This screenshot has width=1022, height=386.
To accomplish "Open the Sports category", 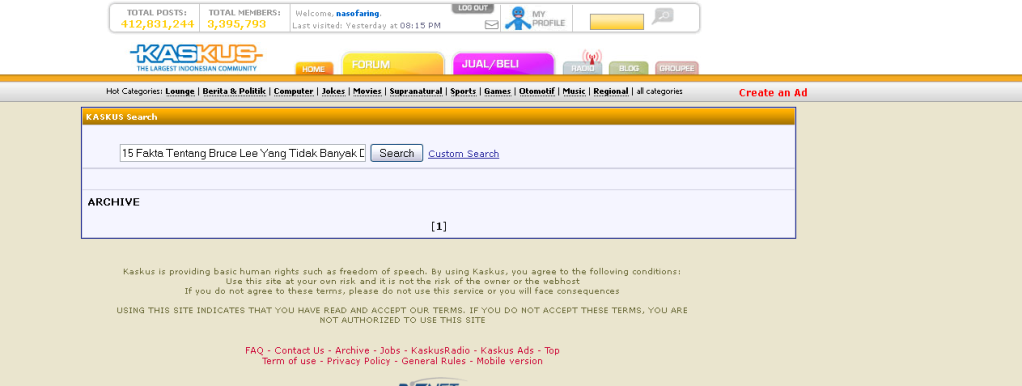I will point(463,91).
